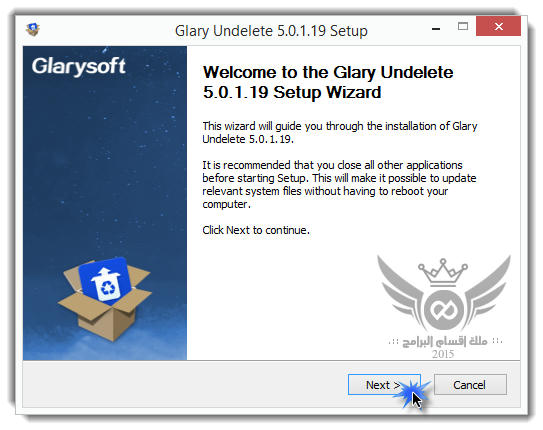Screen dimensions: 543x430
Task: Click the Glarysoft logo in banner
Action: pyautogui.click(x=79, y=66)
